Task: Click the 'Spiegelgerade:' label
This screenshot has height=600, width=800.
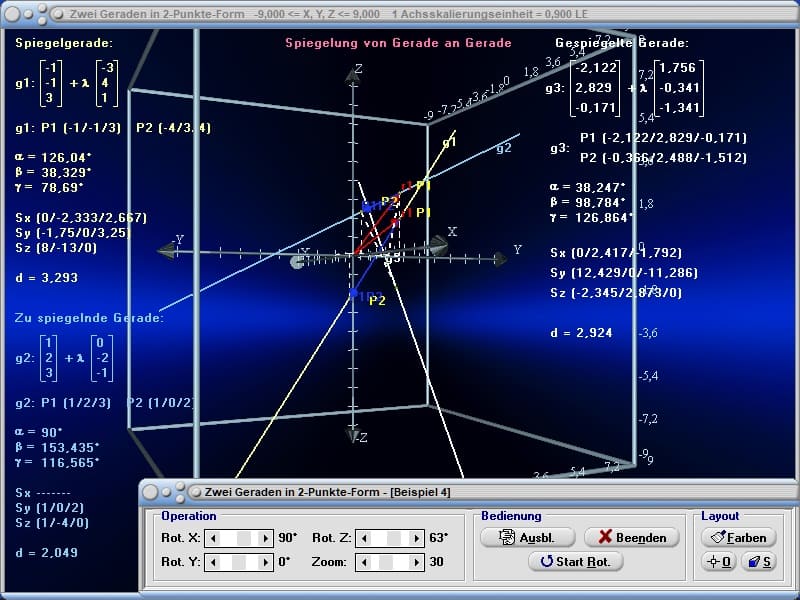Action: [x=64, y=43]
